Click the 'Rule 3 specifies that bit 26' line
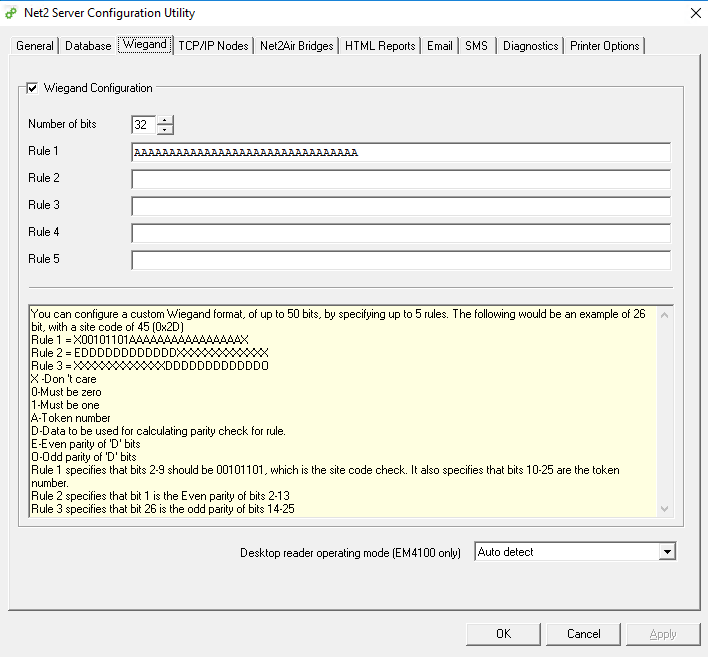The image size is (708, 657). pos(163,509)
